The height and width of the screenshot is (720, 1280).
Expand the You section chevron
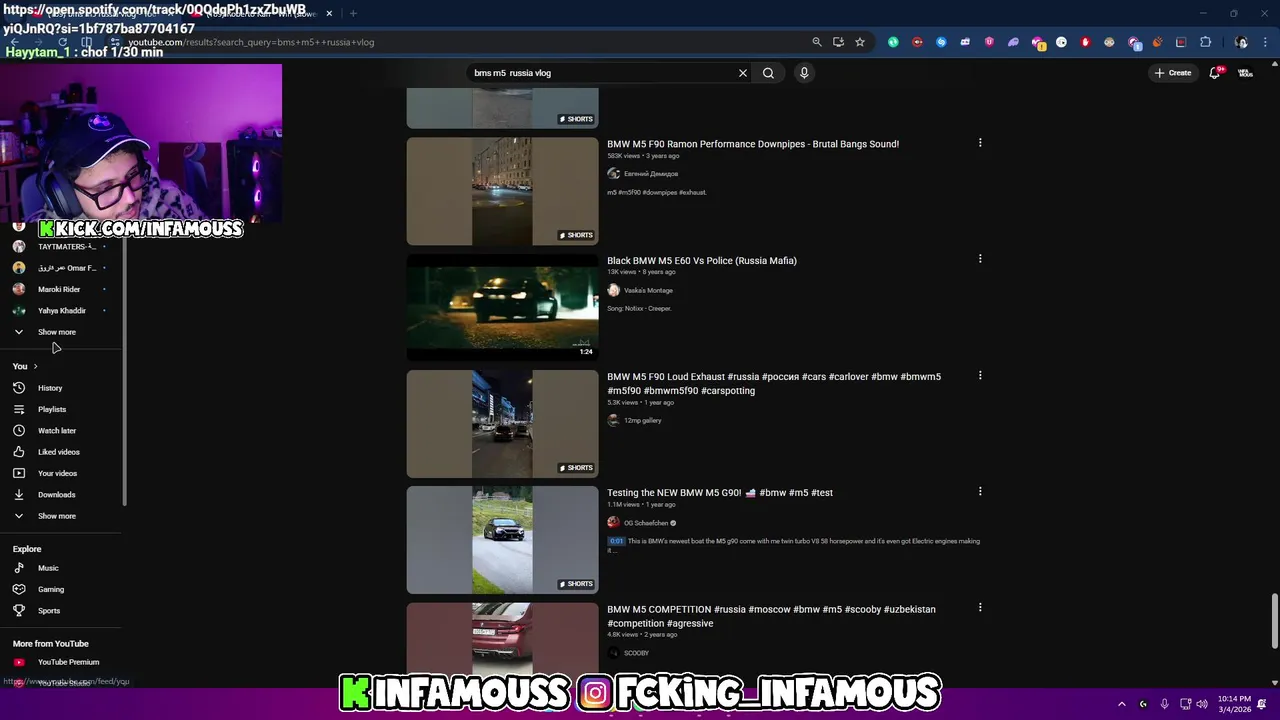[x=35, y=366]
